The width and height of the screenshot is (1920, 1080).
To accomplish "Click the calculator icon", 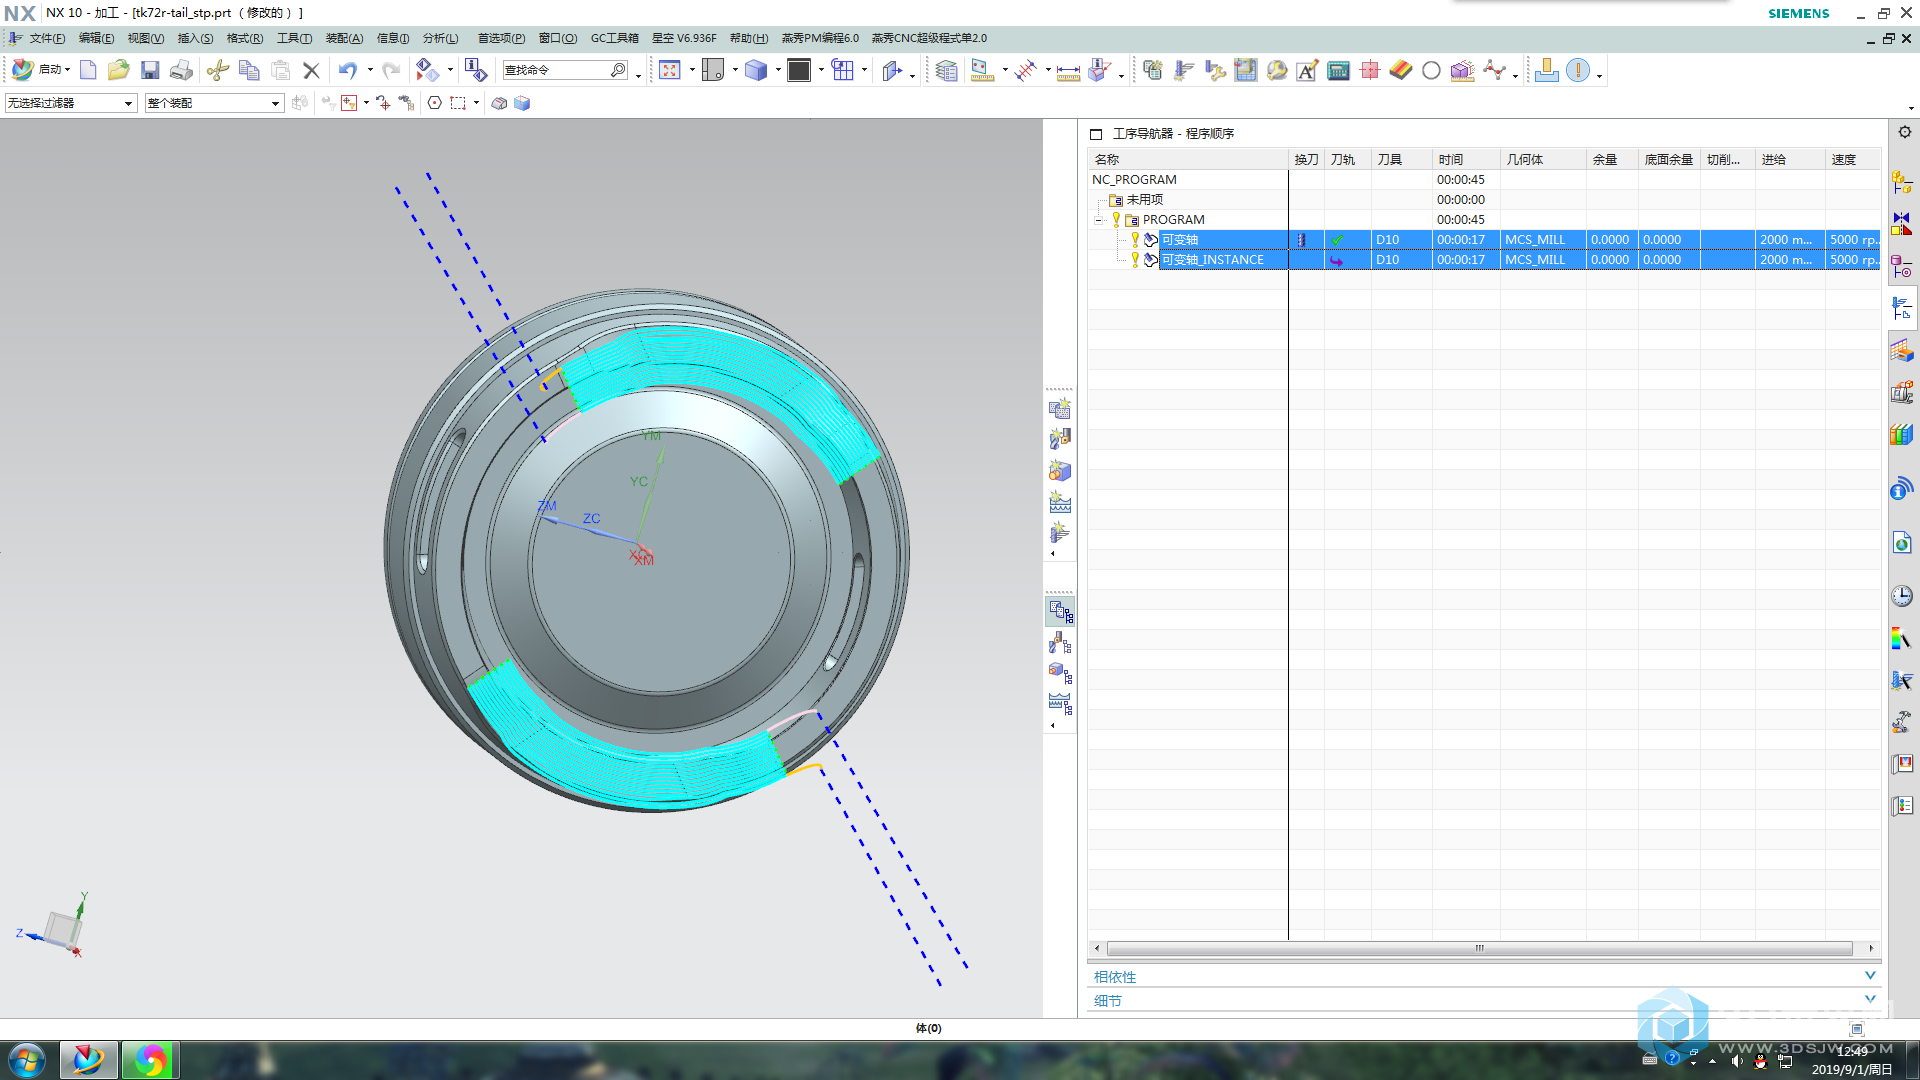I will pyautogui.click(x=1338, y=70).
